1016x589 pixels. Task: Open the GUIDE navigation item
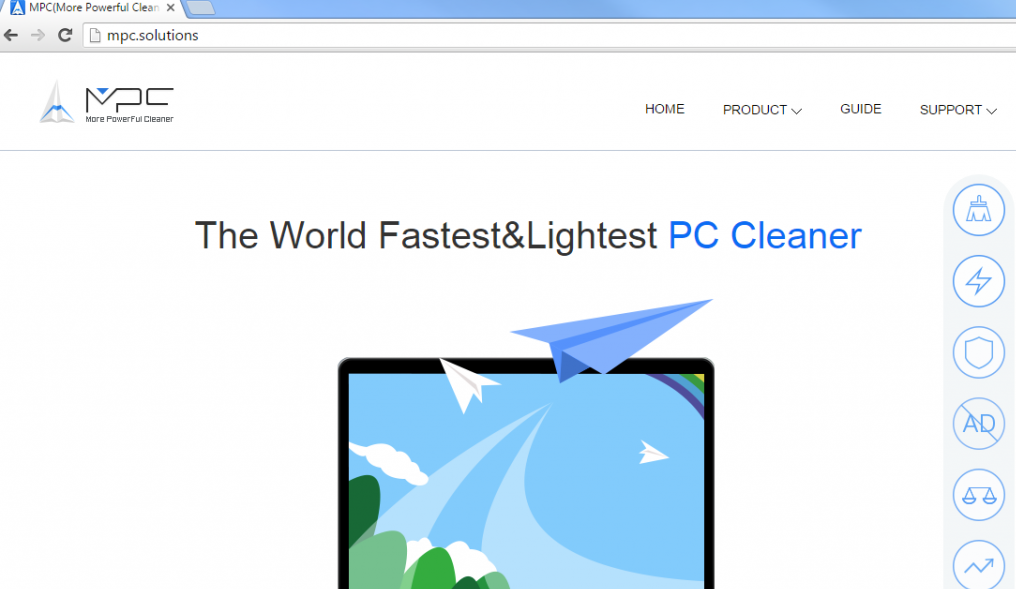coord(860,109)
